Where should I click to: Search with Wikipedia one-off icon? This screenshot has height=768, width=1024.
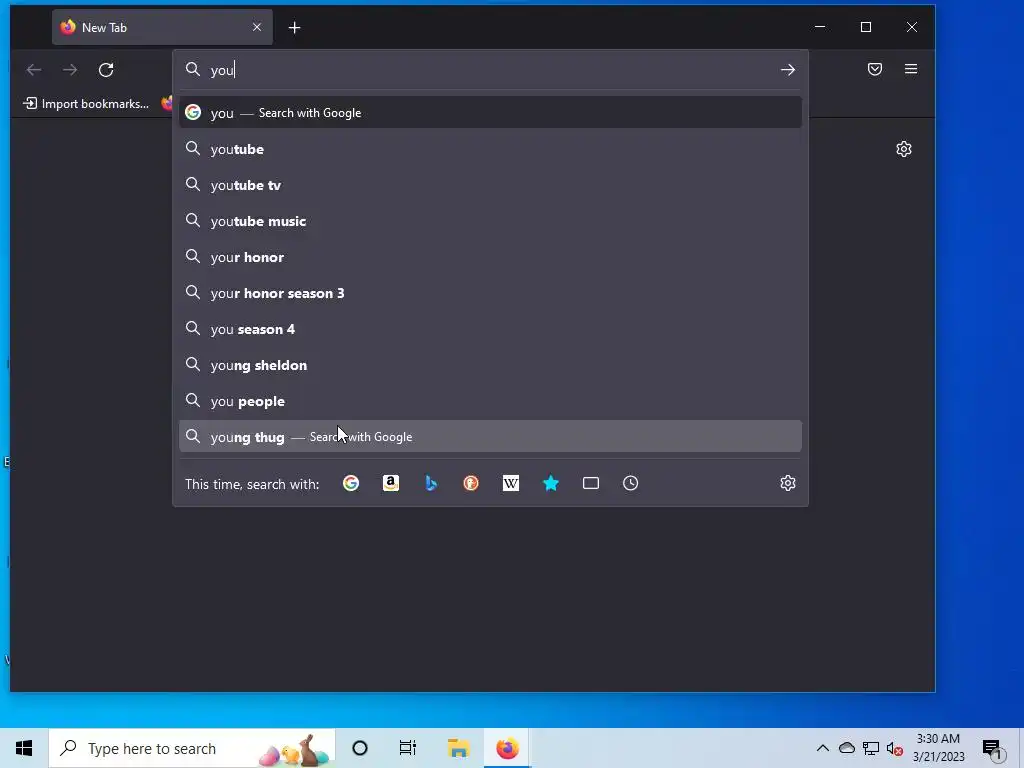click(x=511, y=483)
